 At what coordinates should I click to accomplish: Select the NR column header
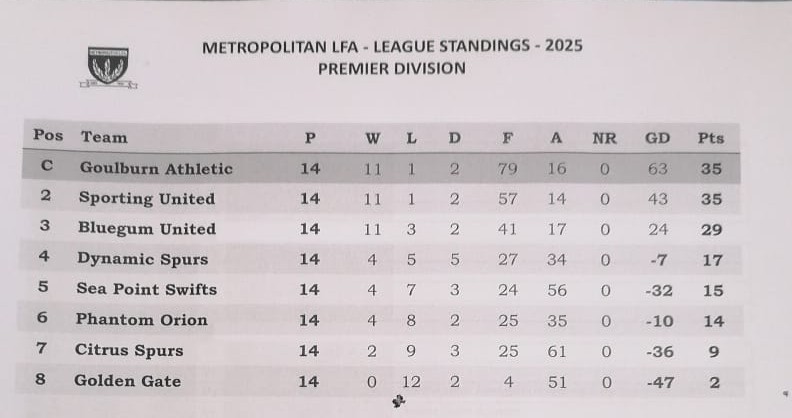click(604, 138)
